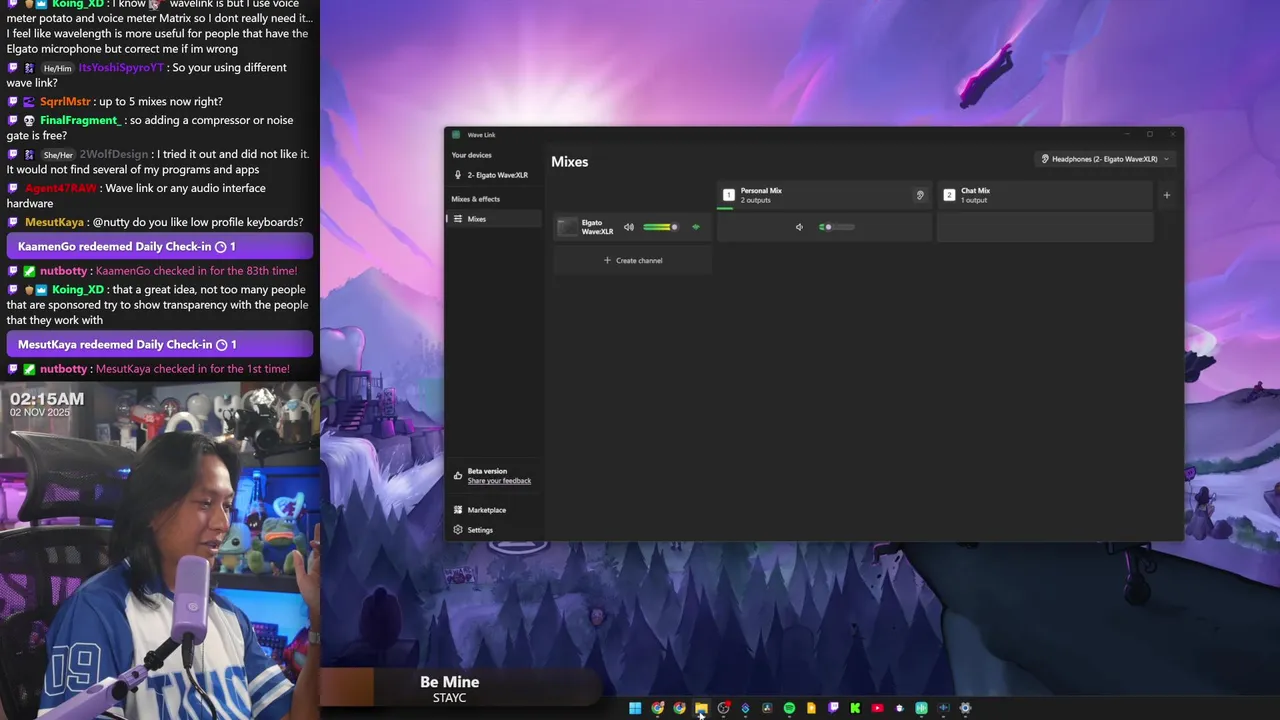
Task: Open the Headphones output device dropdown
Action: point(1105,159)
